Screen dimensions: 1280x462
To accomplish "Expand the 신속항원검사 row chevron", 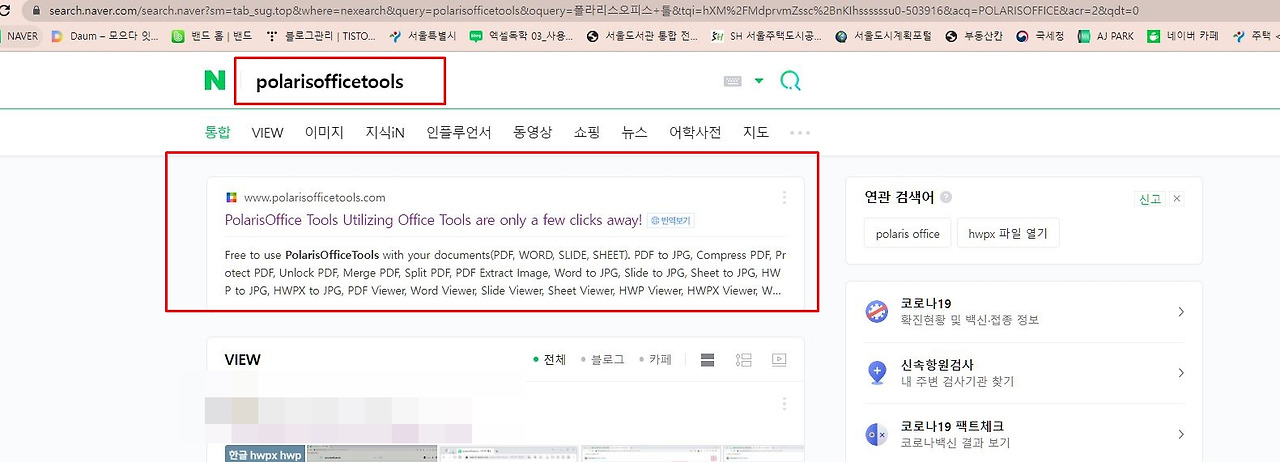I will click(1181, 373).
